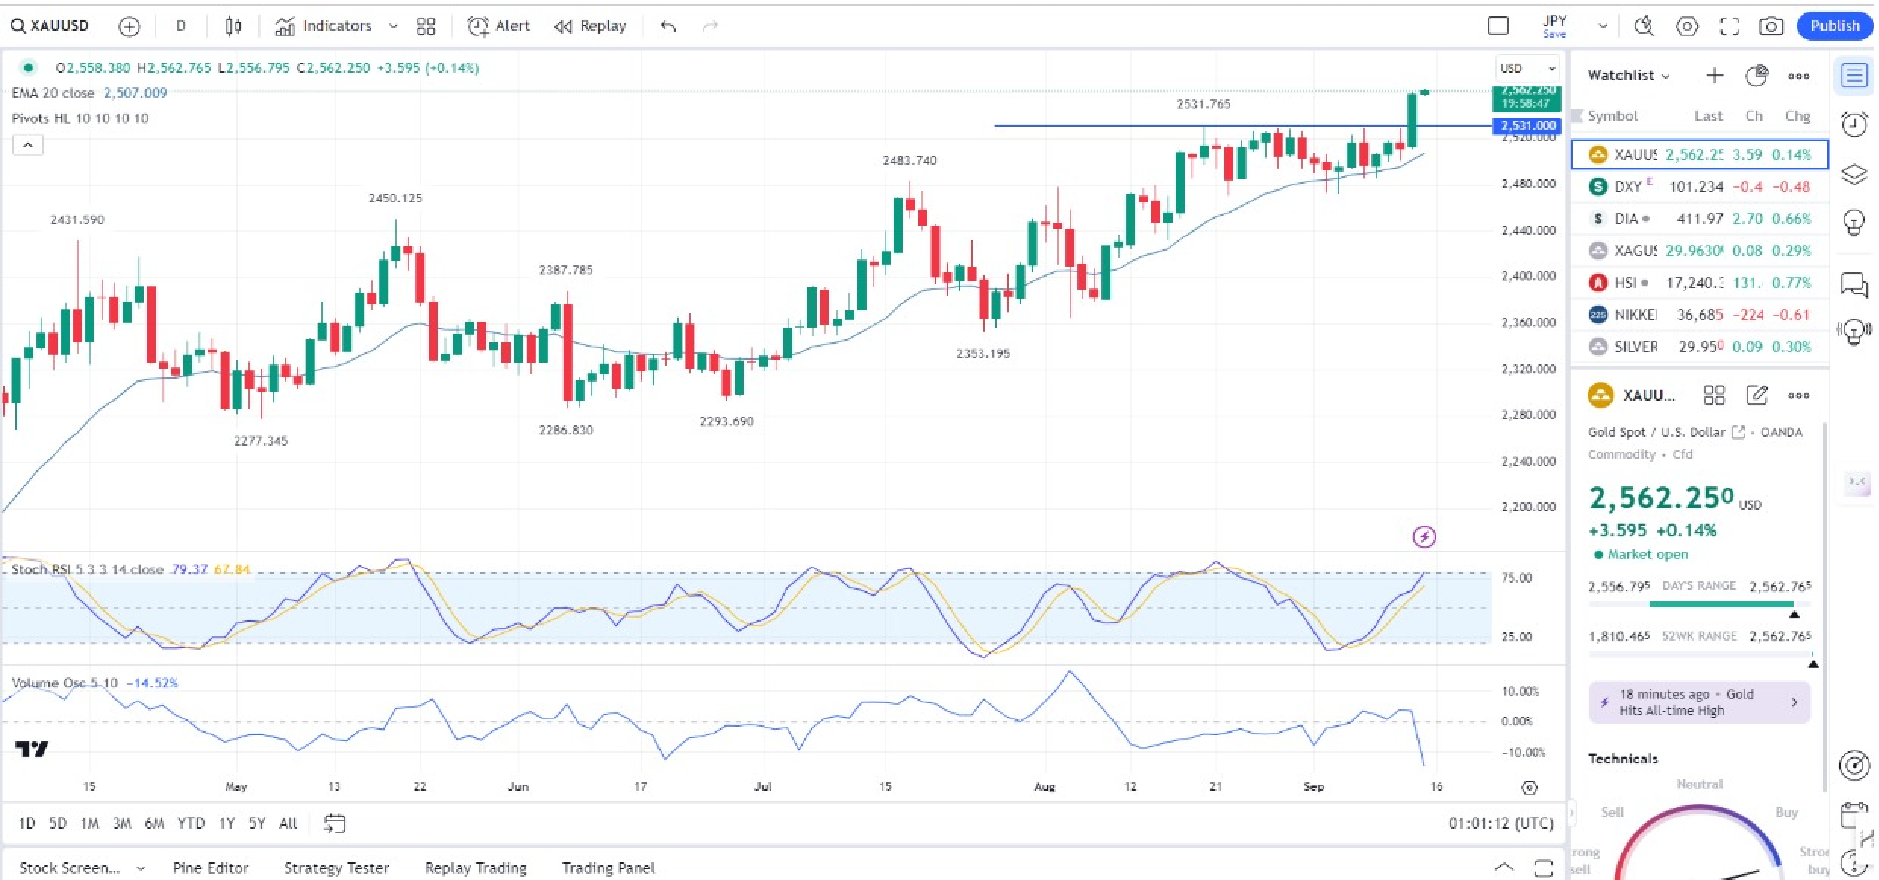This screenshot has width=1879, height=880.
Task: Enter fullscreen mode
Action: (1729, 26)
